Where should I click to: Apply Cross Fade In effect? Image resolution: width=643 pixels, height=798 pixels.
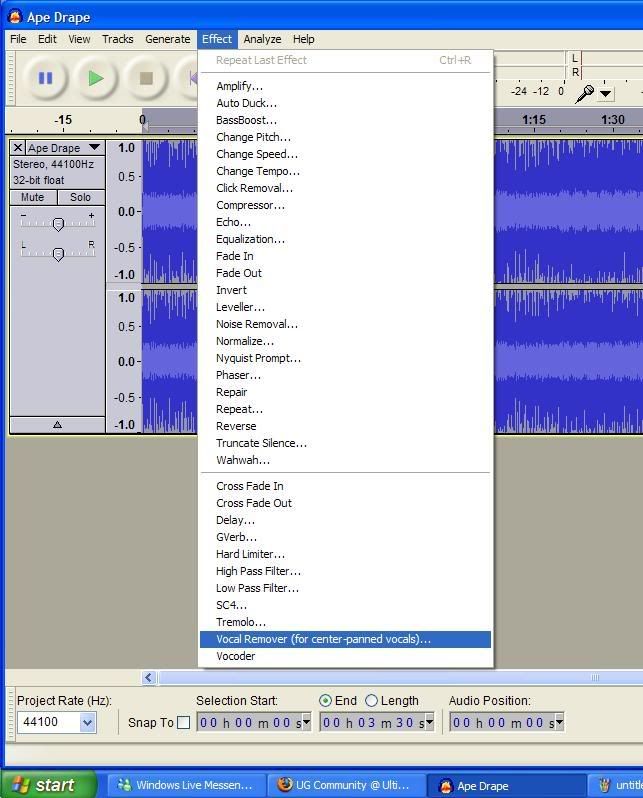[345, 486]
